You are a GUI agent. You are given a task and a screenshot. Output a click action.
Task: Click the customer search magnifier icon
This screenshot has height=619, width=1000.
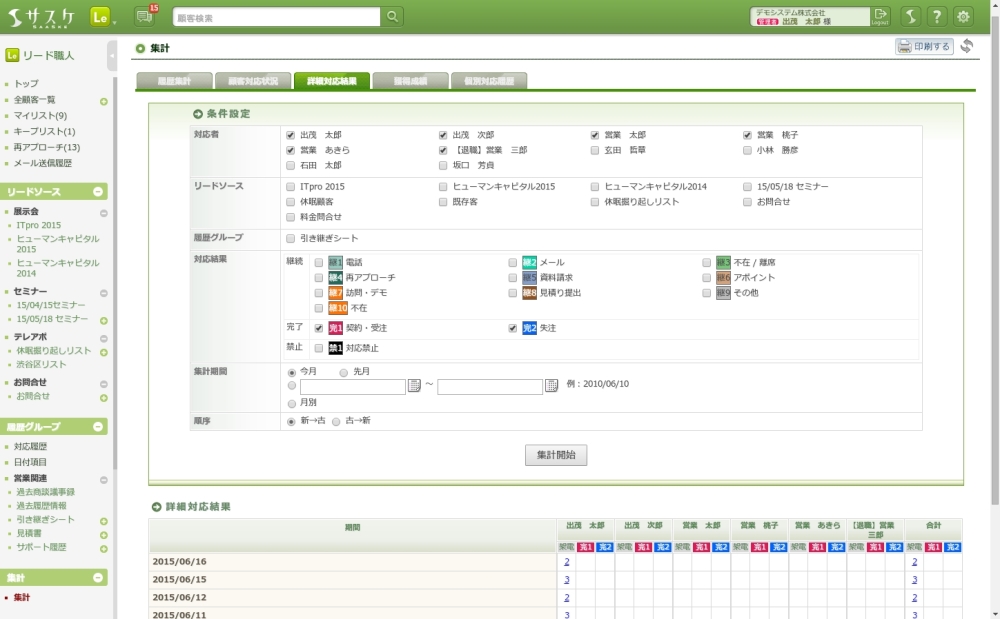[393, 17]
